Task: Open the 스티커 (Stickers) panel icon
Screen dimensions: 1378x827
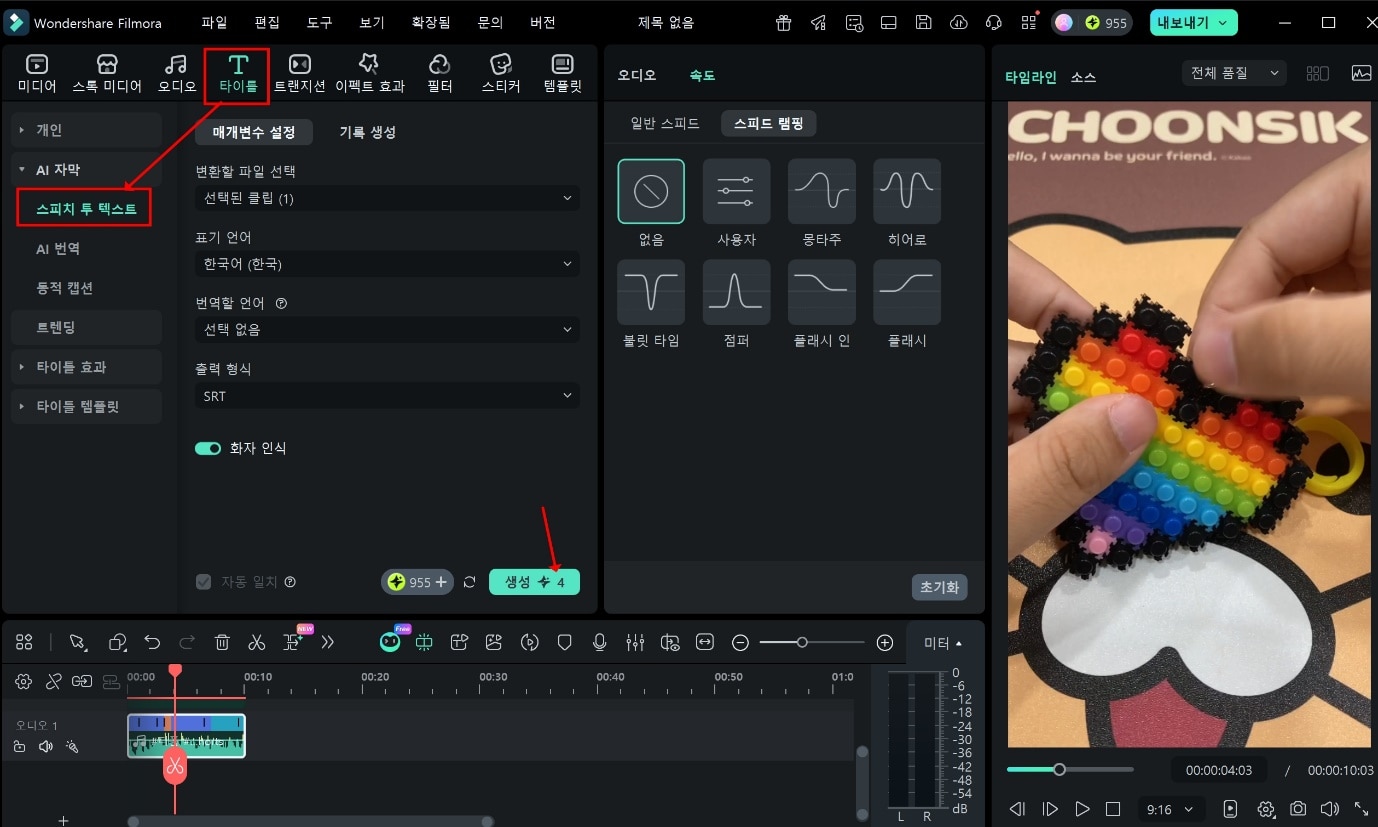Action: pyautogui.click(x=501, y=65)
